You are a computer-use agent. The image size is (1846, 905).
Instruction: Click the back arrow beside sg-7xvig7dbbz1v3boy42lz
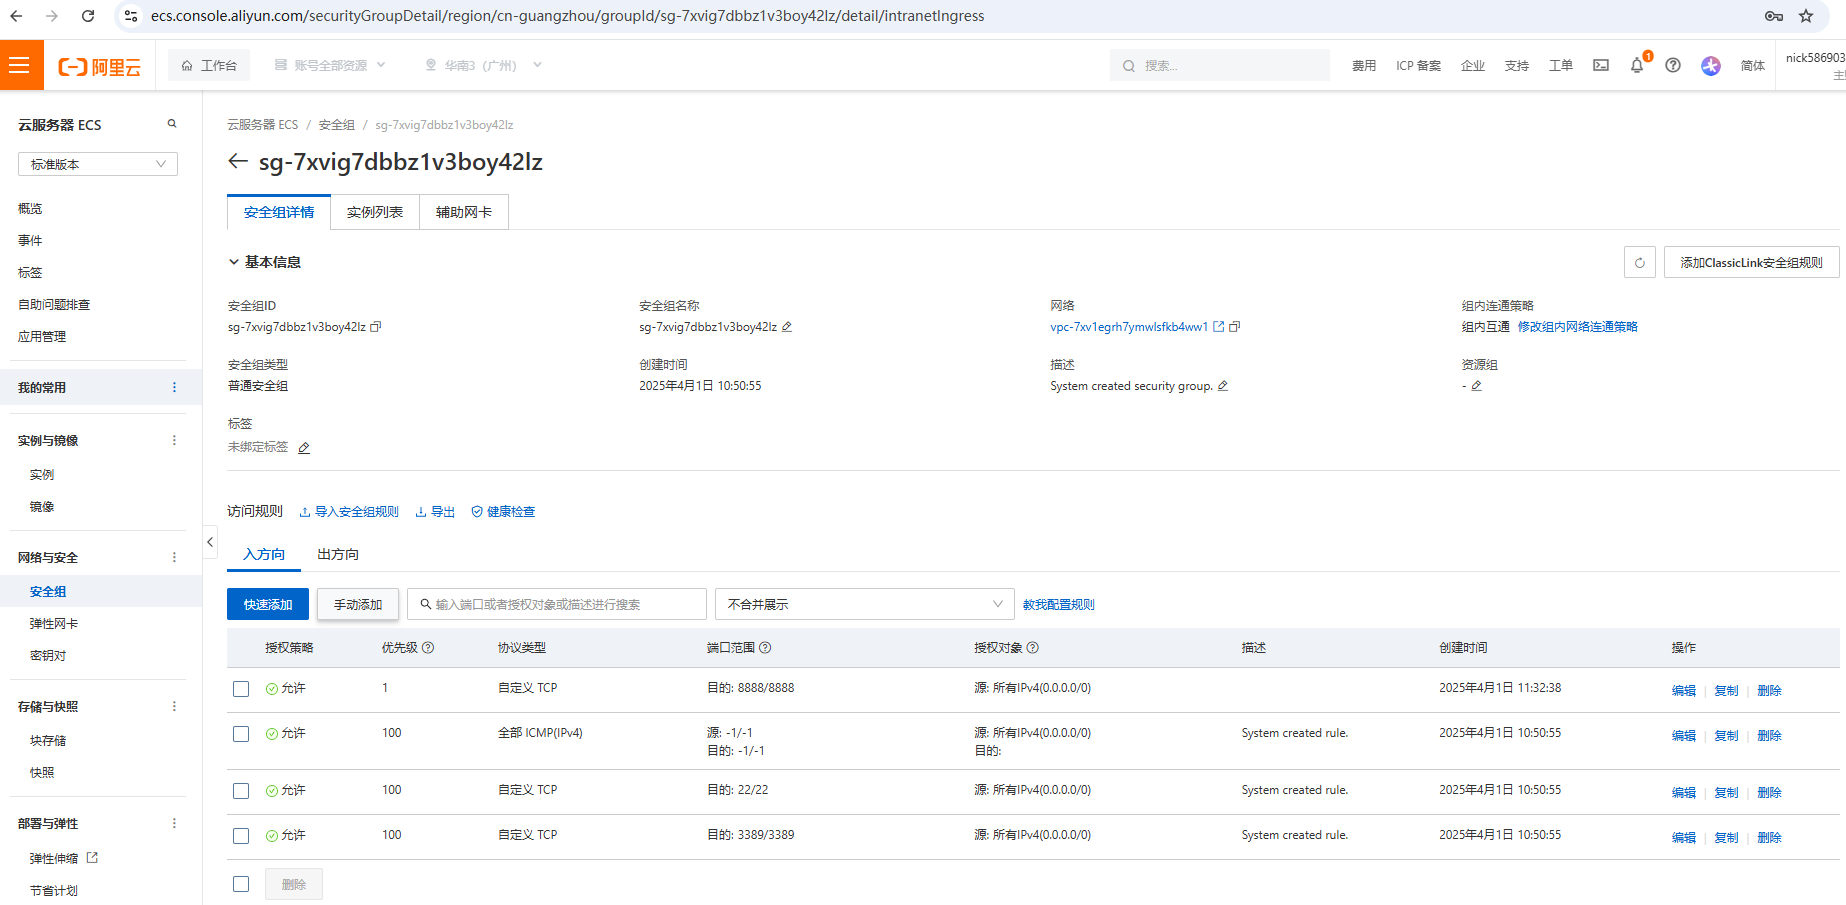click(x=238, y=162)
